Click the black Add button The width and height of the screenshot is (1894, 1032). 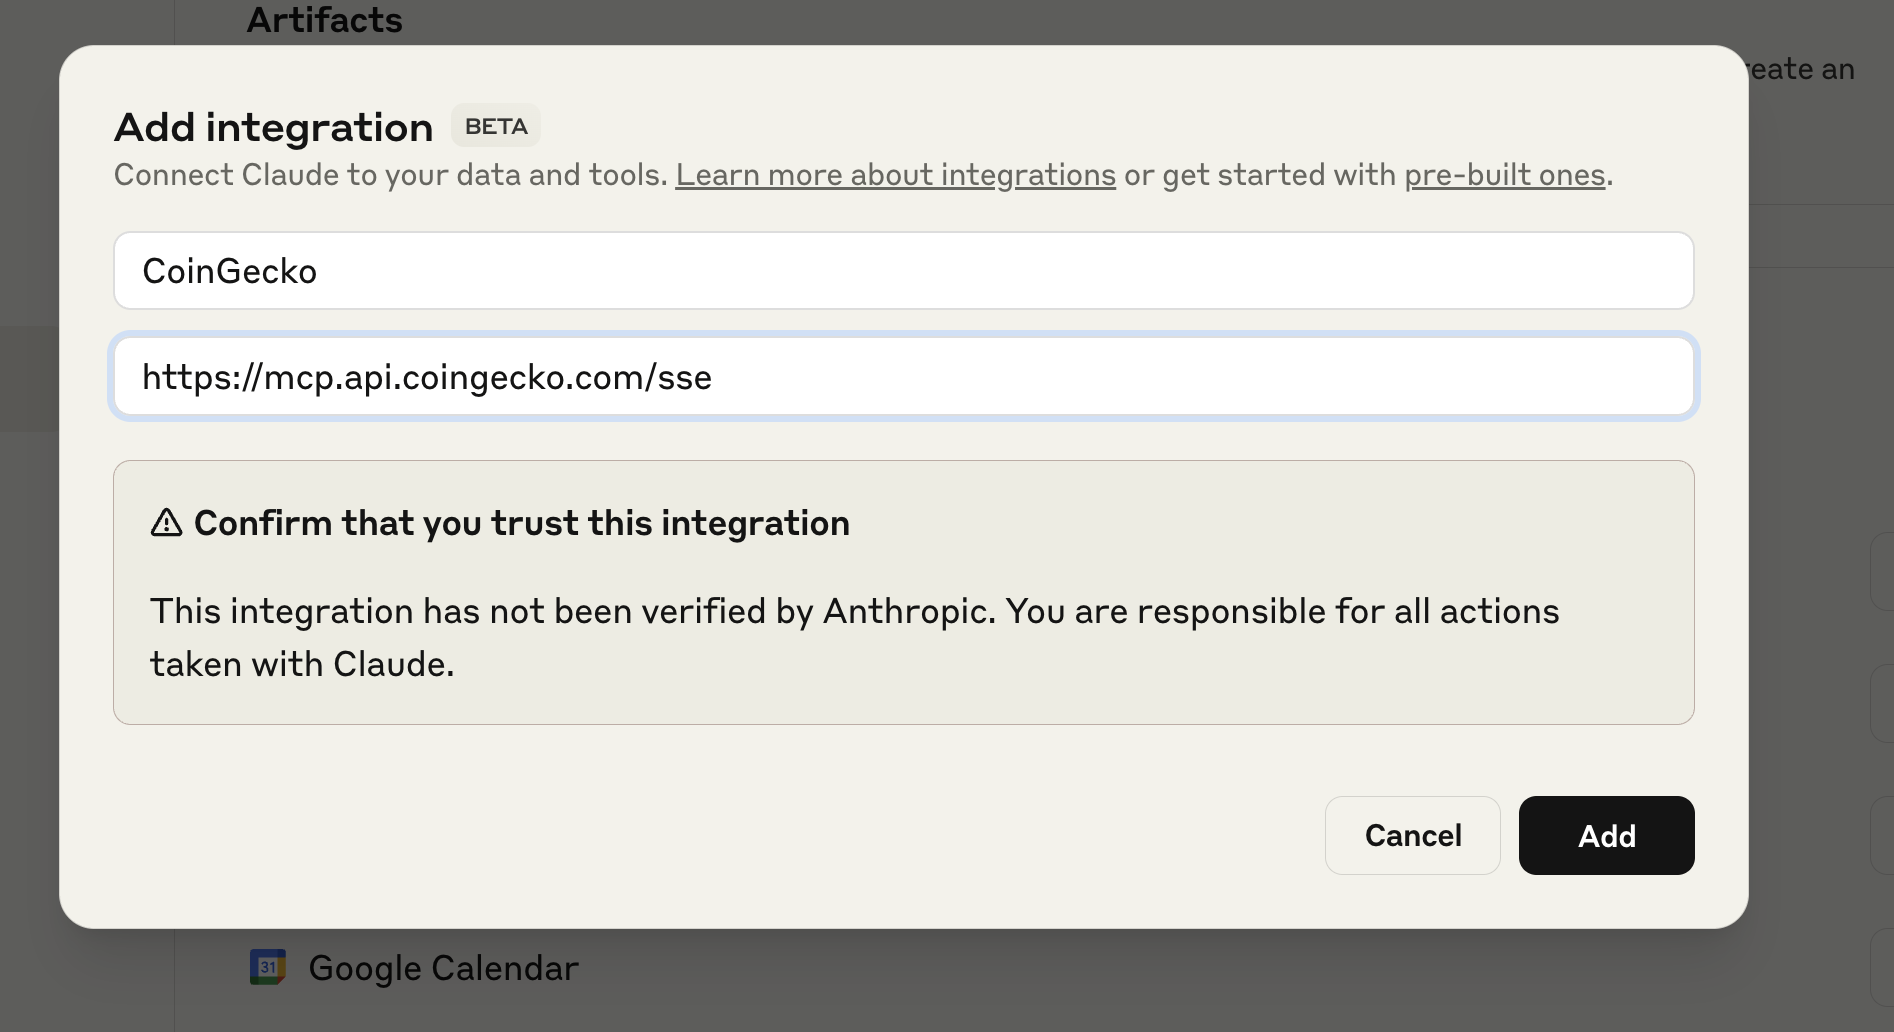click(1606, 835)
